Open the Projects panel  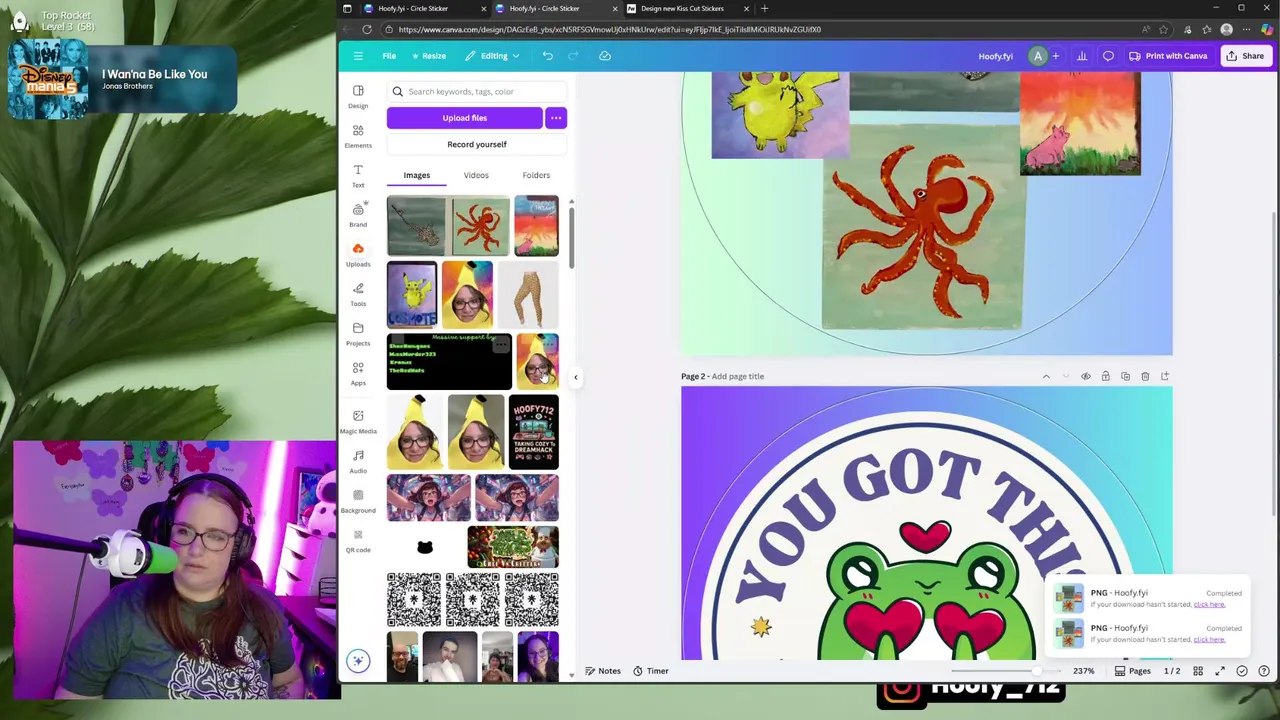pyautogui.click(x=358, y=334)
